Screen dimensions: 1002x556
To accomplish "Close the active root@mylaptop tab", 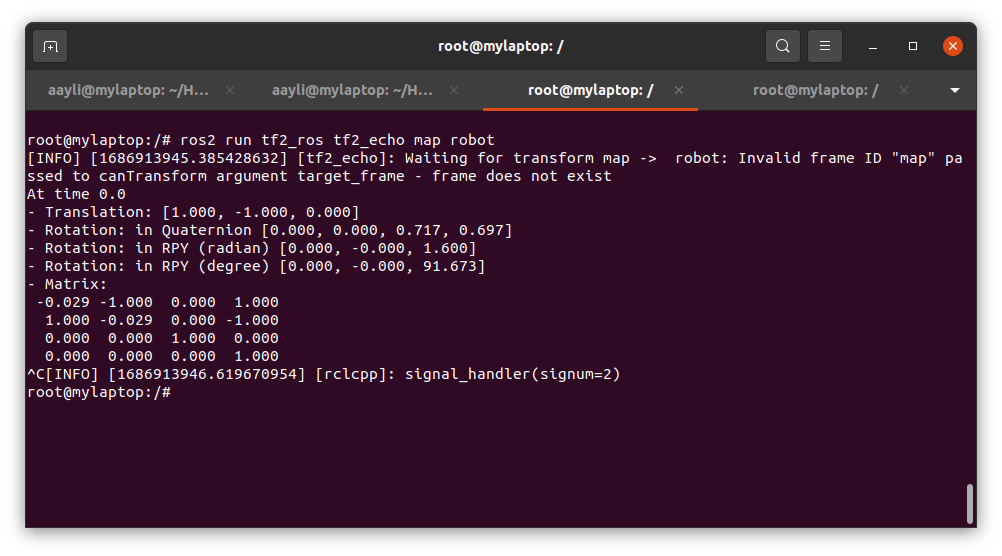I will [679, 91].
